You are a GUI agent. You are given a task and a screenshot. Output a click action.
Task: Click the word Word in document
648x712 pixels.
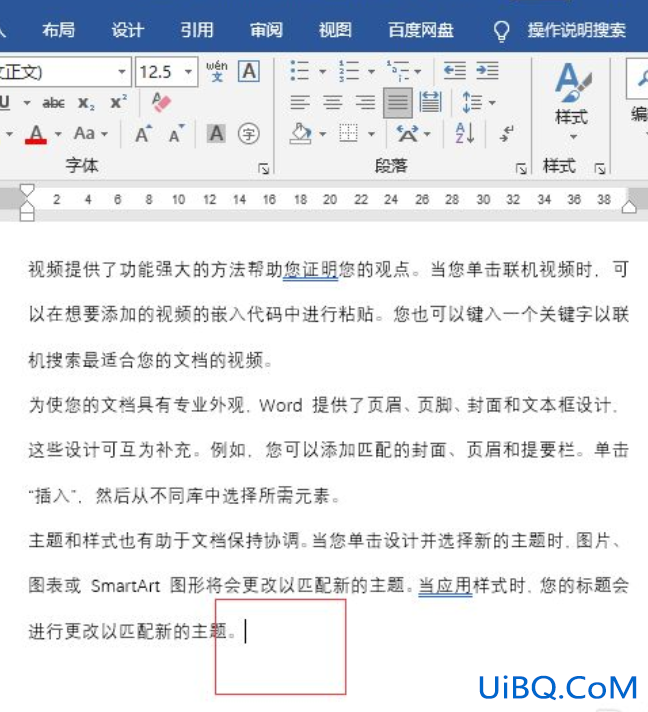click(x=281, y=405)
